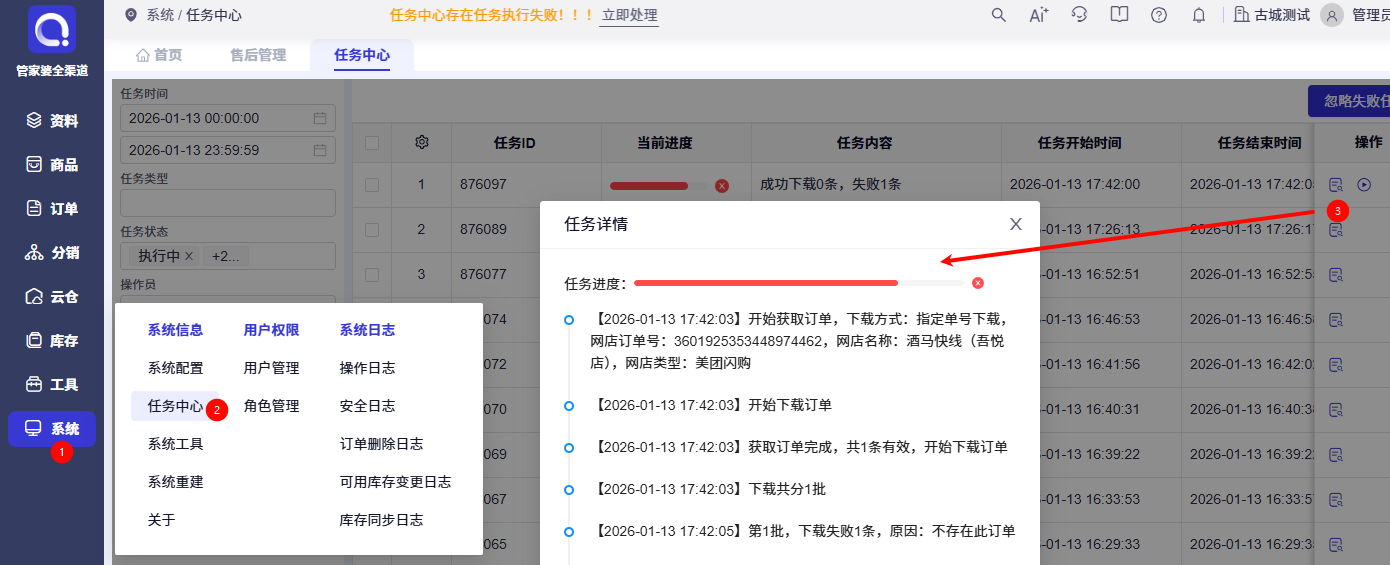Click the start time field 2026-01-13 00:00:00

click(x=227, y=118)
